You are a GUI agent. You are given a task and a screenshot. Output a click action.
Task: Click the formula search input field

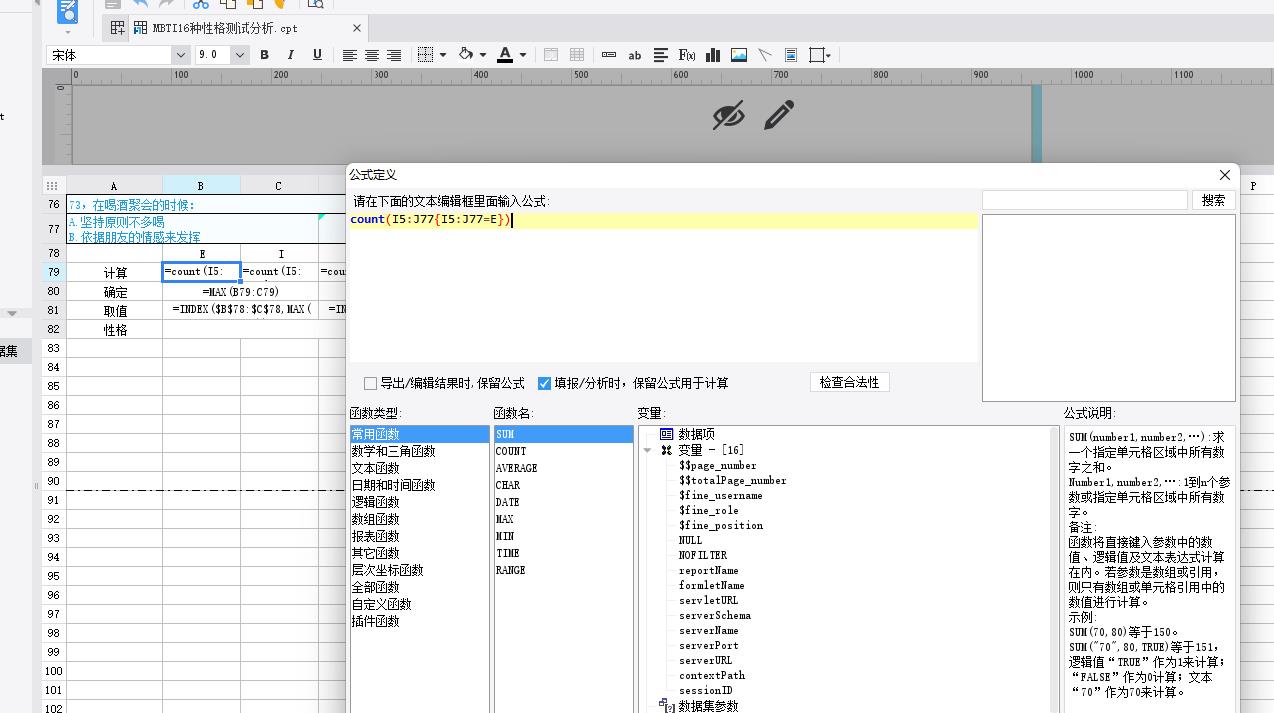[x=1084, y=200]
